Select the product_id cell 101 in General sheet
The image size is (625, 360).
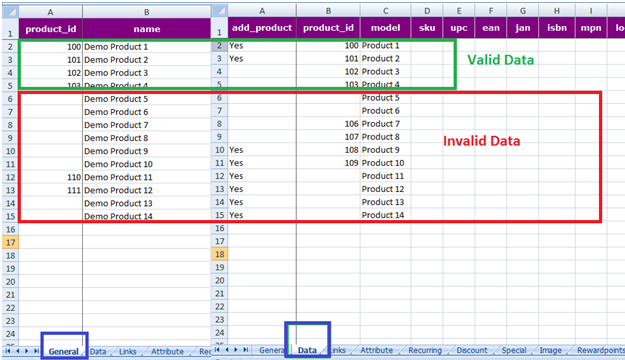click(x=51, y=60)
